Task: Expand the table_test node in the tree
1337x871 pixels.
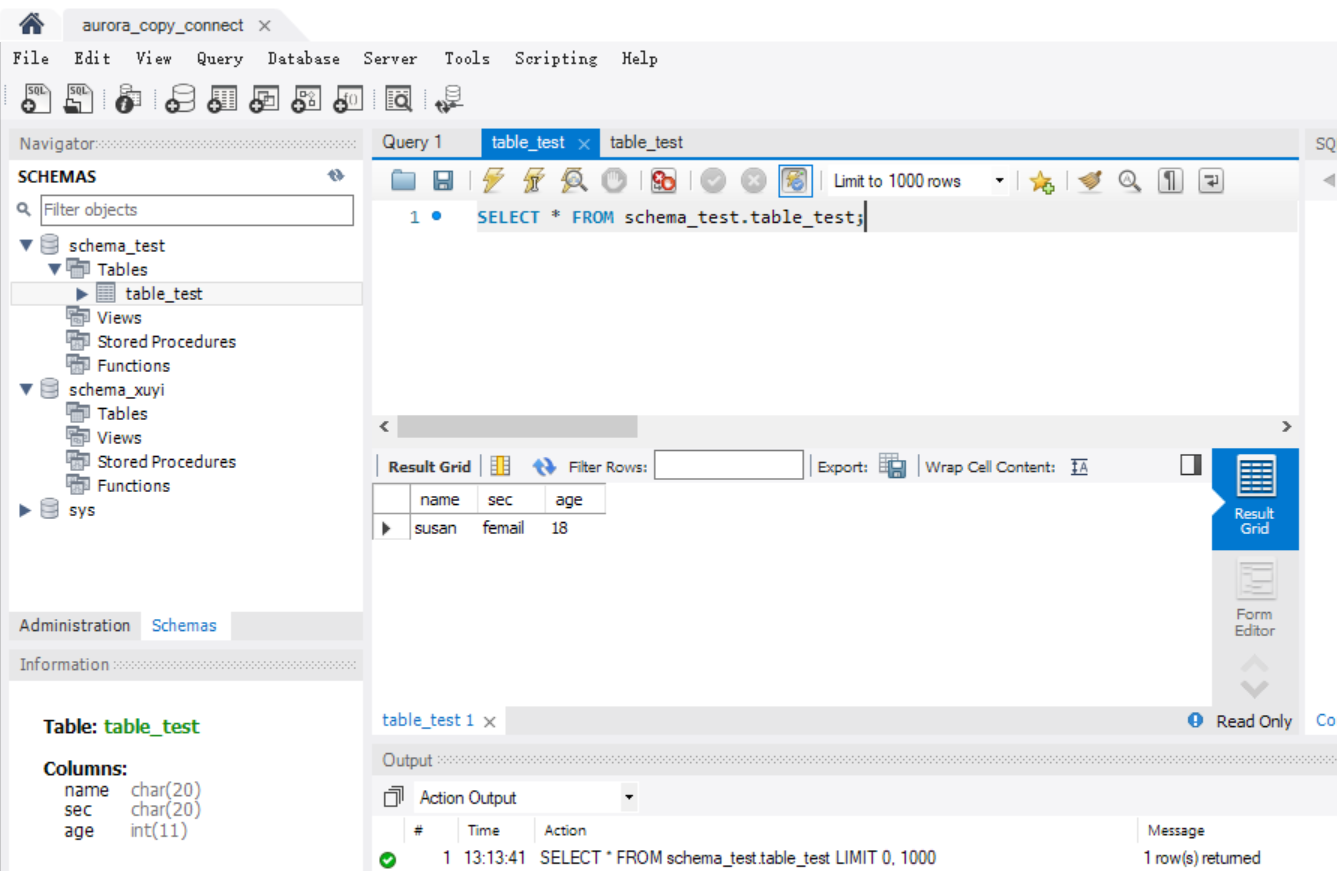Action: point(83,294)
